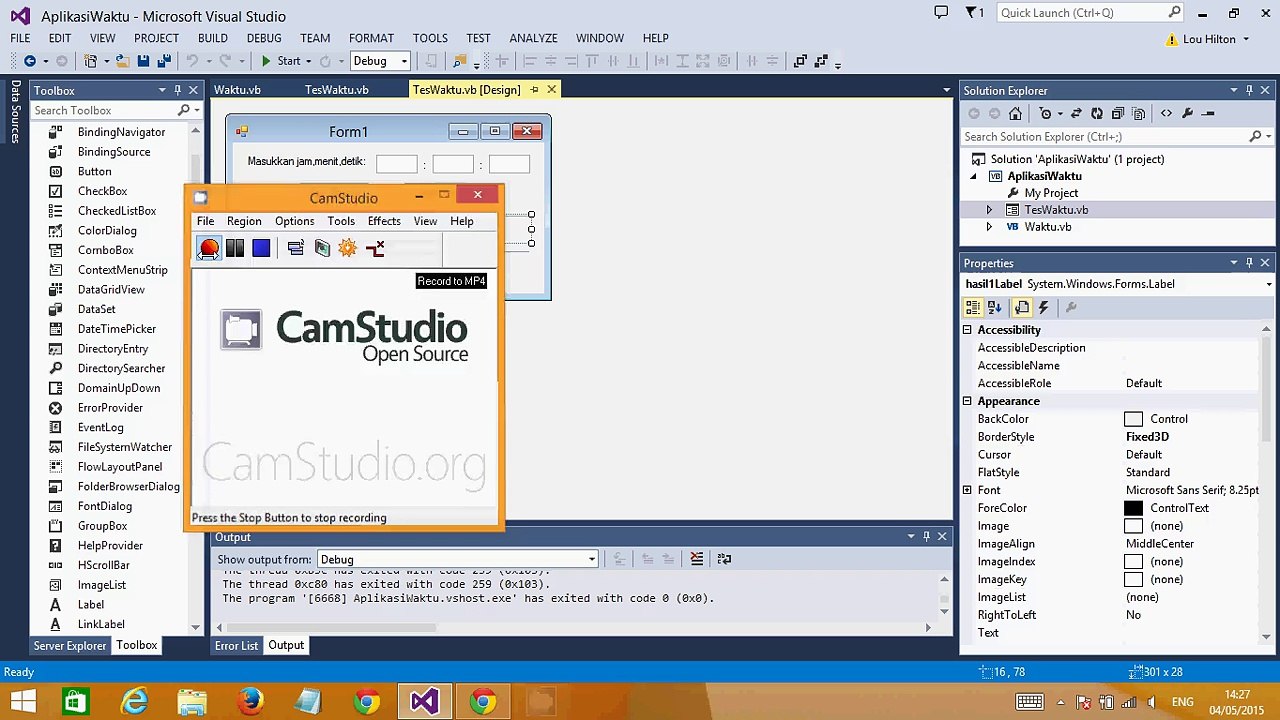Toggle Categorized view in Properties panel

tap(973, 308)
